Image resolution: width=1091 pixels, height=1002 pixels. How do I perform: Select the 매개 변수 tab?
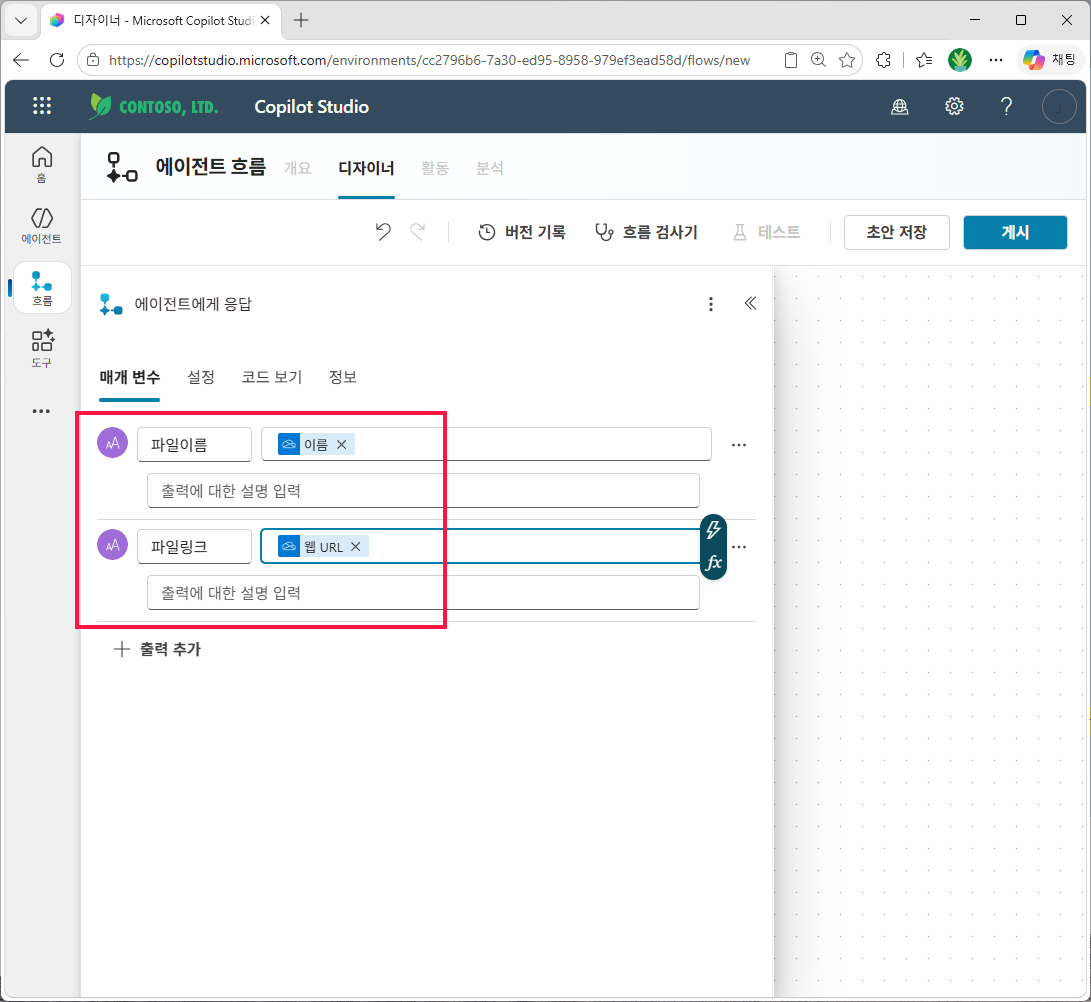[x=129, y=377]
